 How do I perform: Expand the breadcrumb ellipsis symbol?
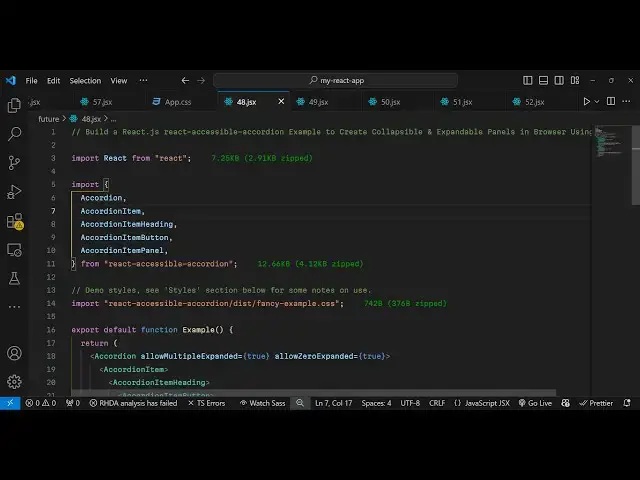pyautogui.click(x=113, y=119)
